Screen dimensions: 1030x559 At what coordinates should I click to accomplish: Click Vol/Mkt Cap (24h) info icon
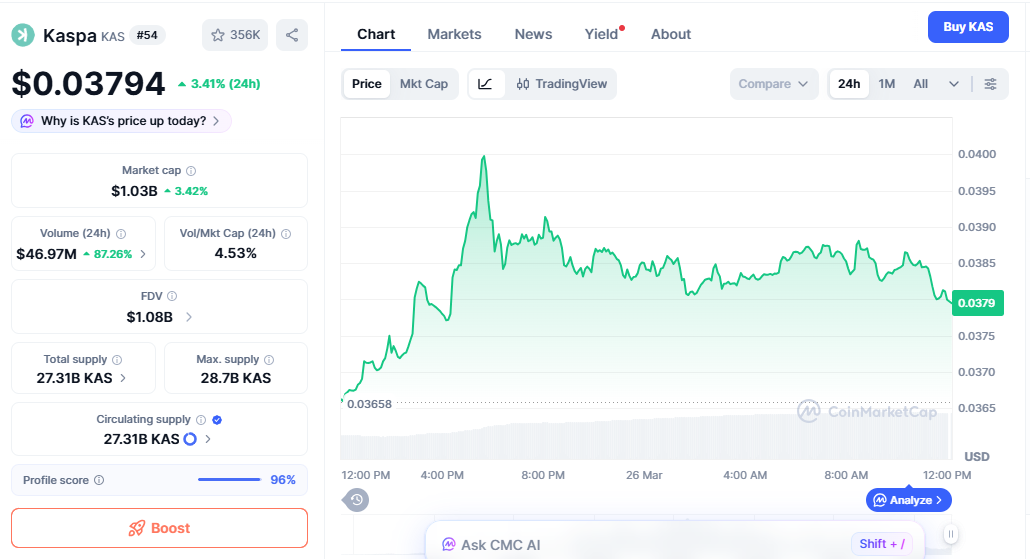coord(286,234)
